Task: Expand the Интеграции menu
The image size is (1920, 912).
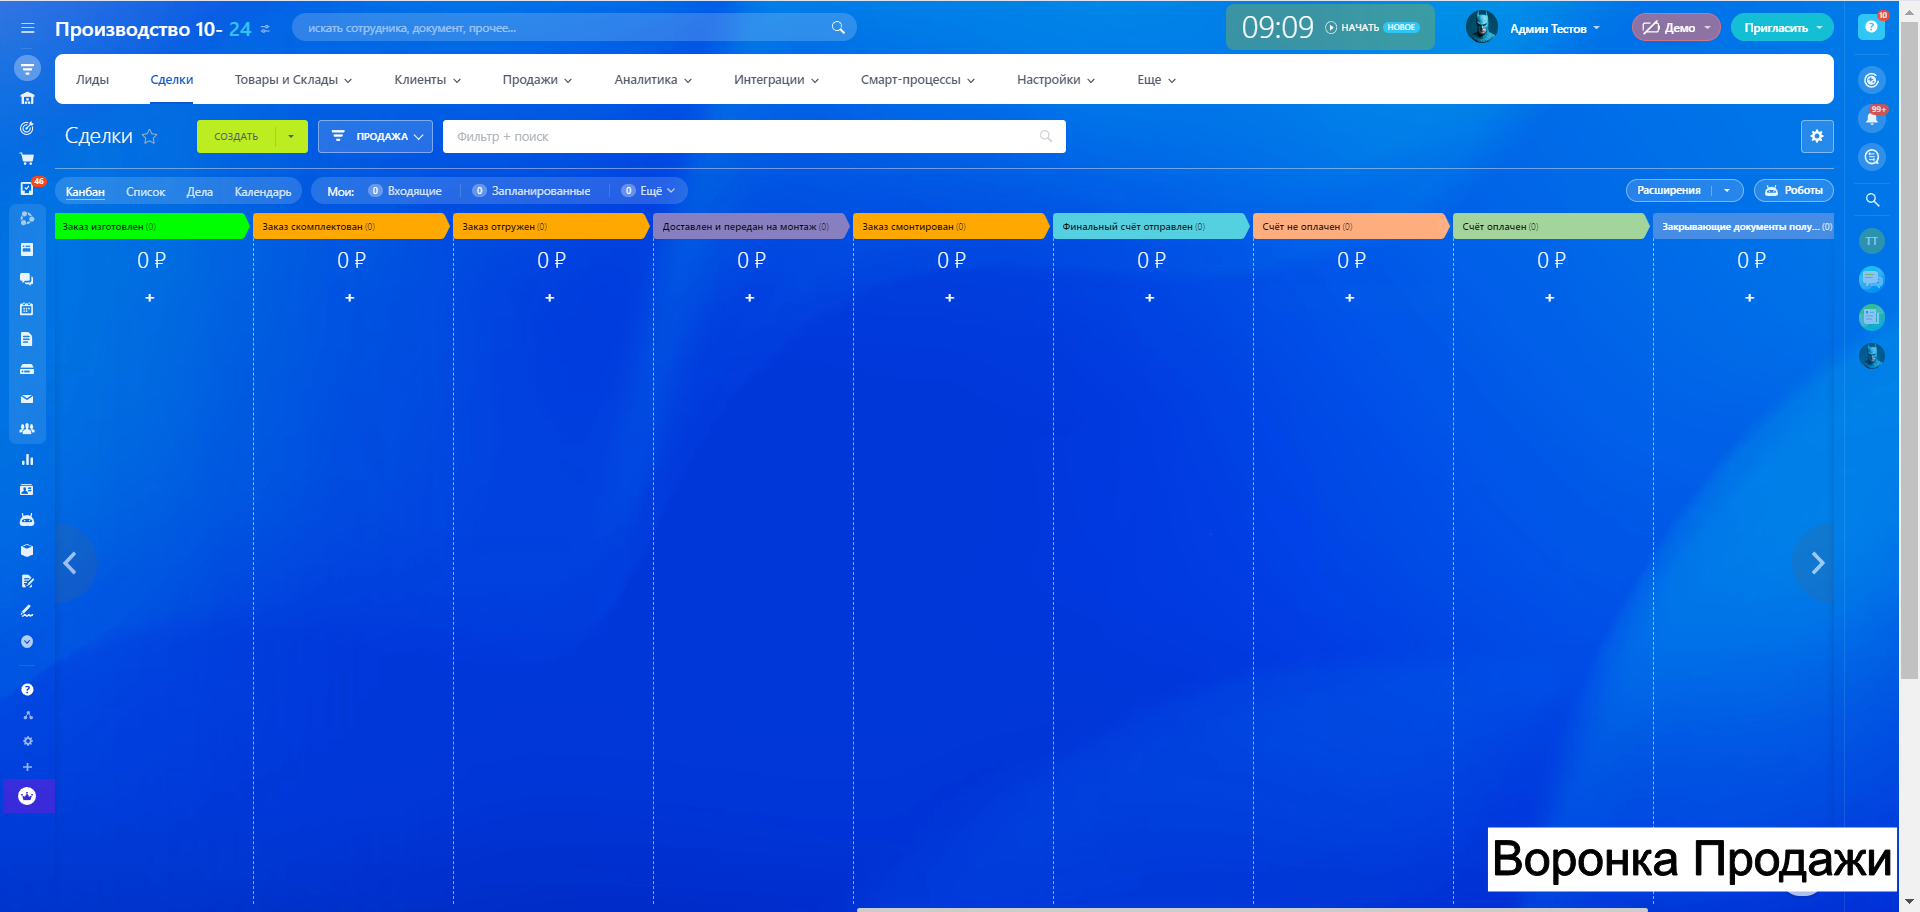Action: [x=776, y=80]
